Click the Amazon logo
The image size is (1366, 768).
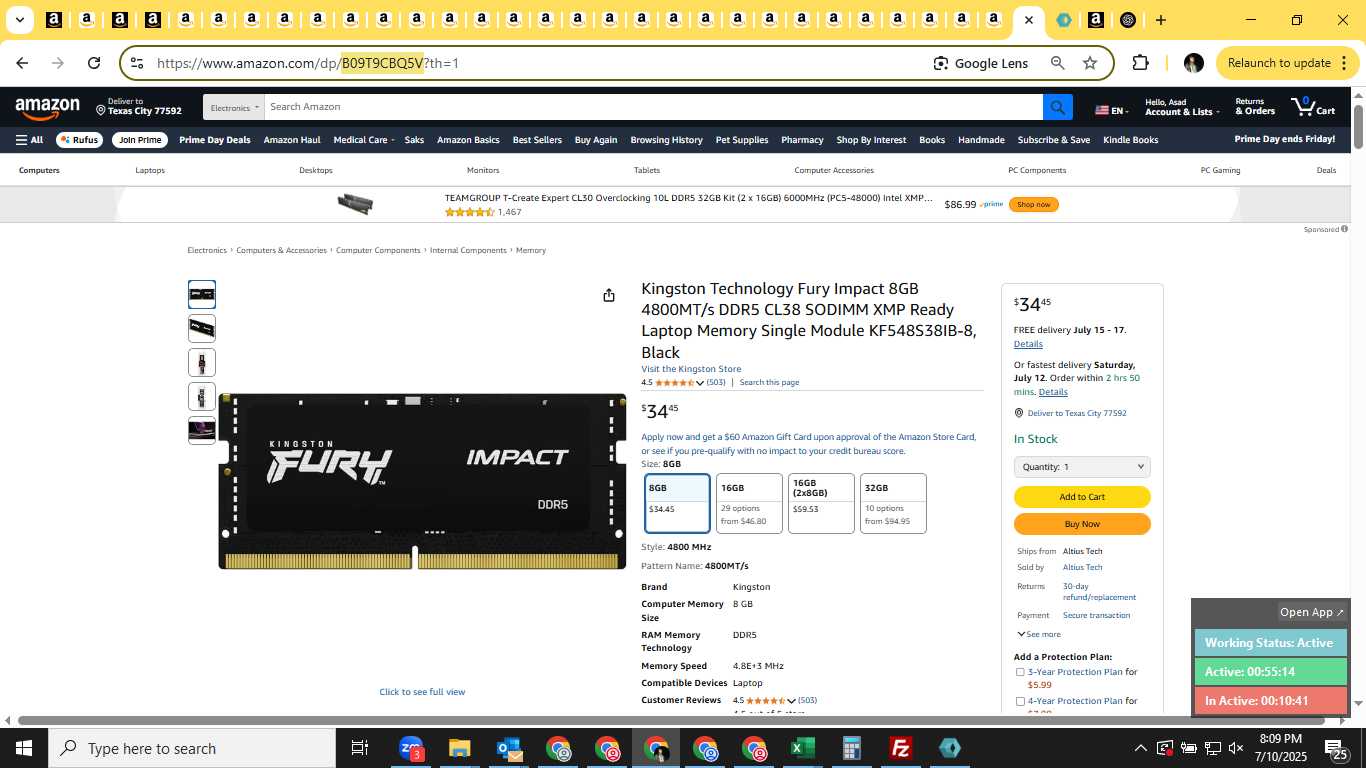47,107
